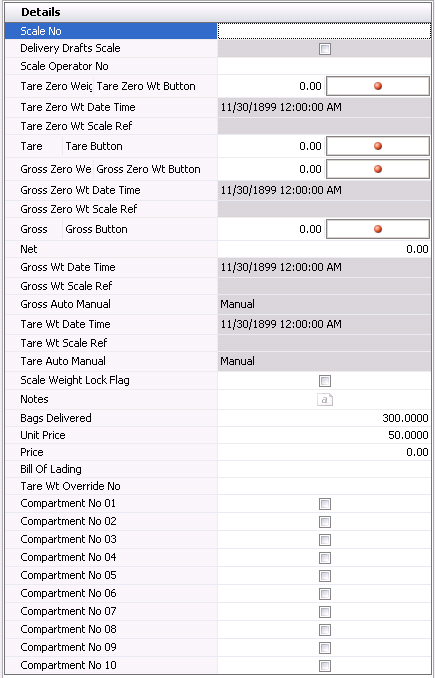Select the 'Gross Zero Wt Scale Ref' label

click(x=79, y=209)
